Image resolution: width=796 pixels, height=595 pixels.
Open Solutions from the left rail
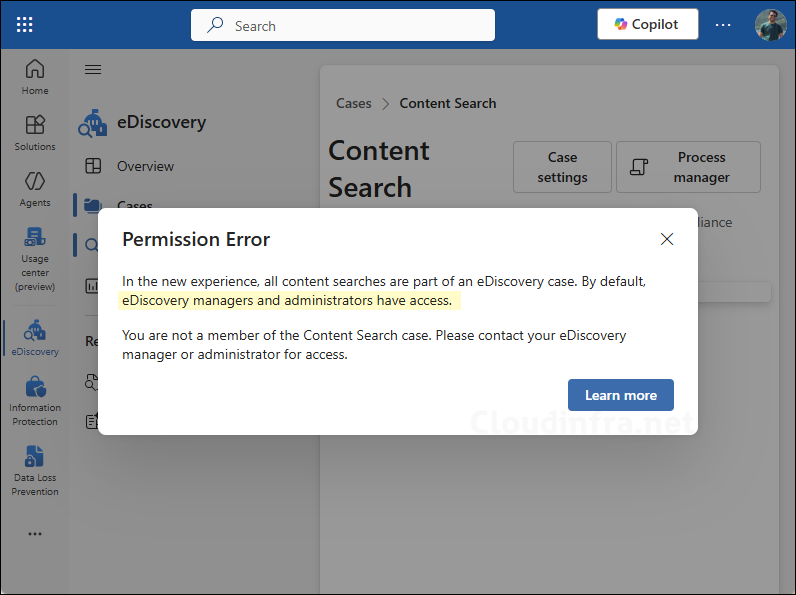[x=35, y=132]
